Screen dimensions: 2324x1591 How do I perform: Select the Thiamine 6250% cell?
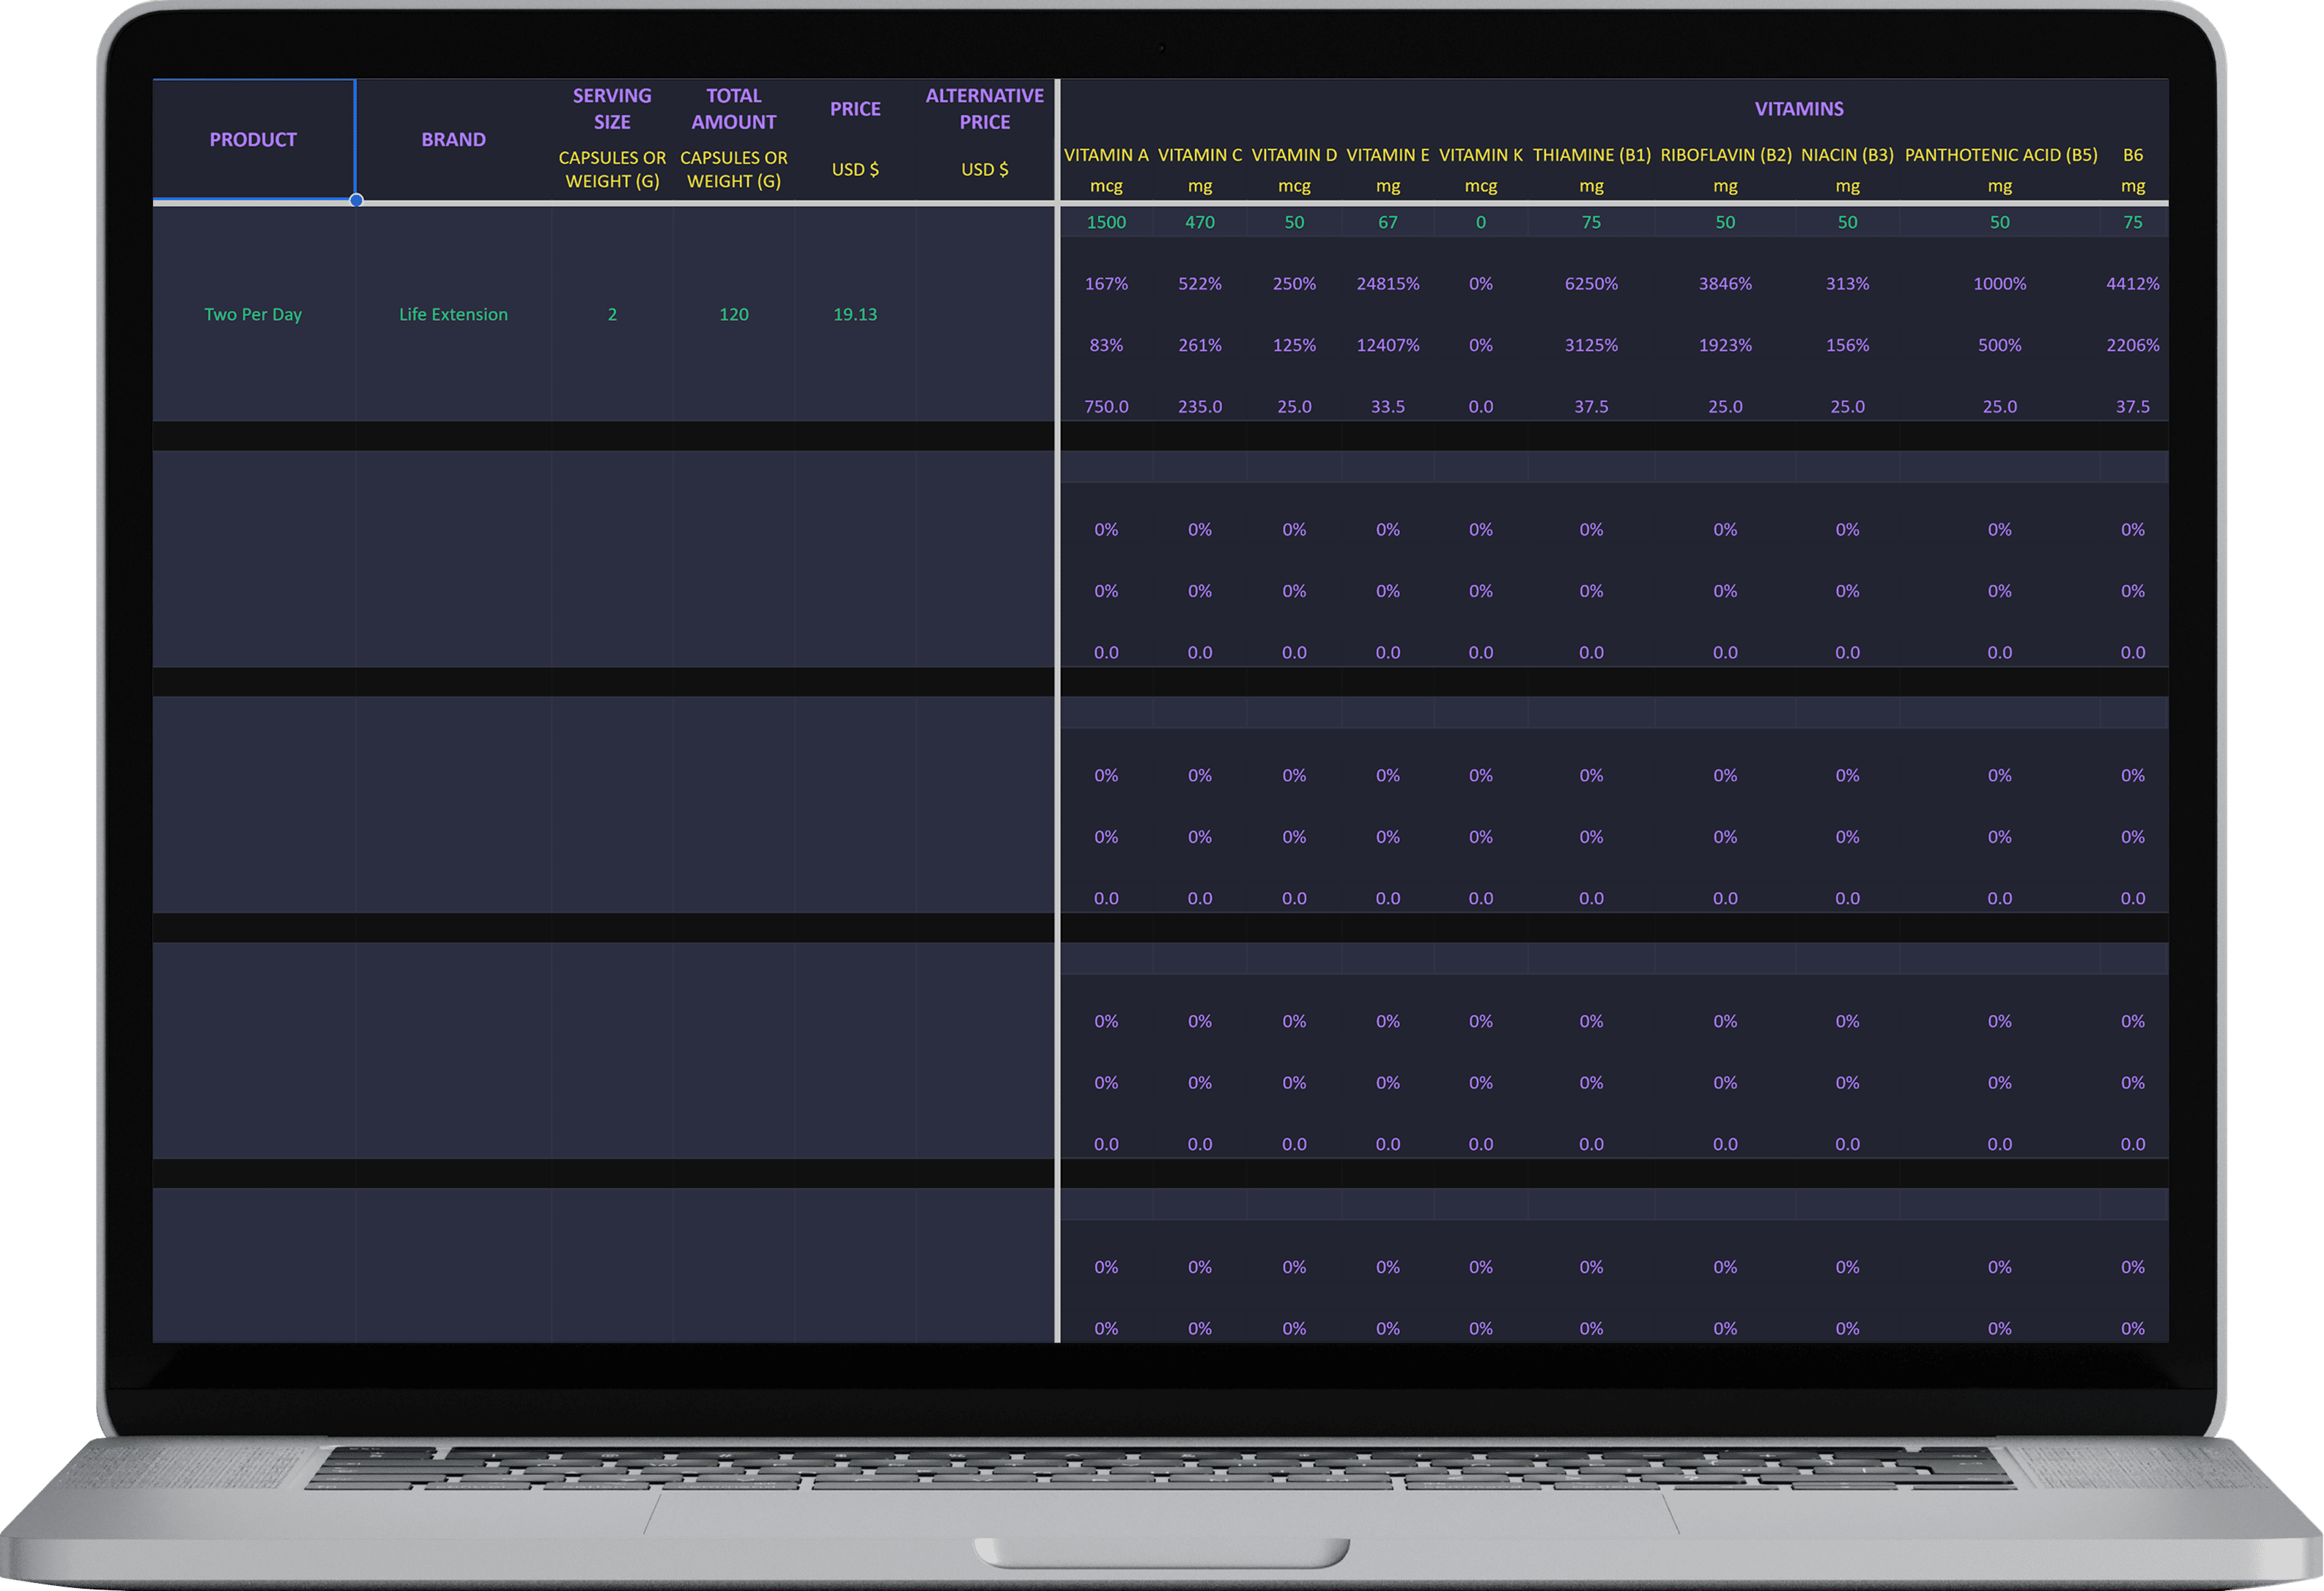coord(1590,284)
